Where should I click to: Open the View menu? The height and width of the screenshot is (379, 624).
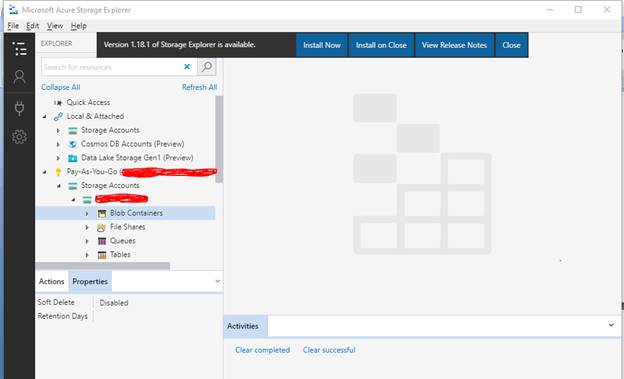tap(55, 26)
